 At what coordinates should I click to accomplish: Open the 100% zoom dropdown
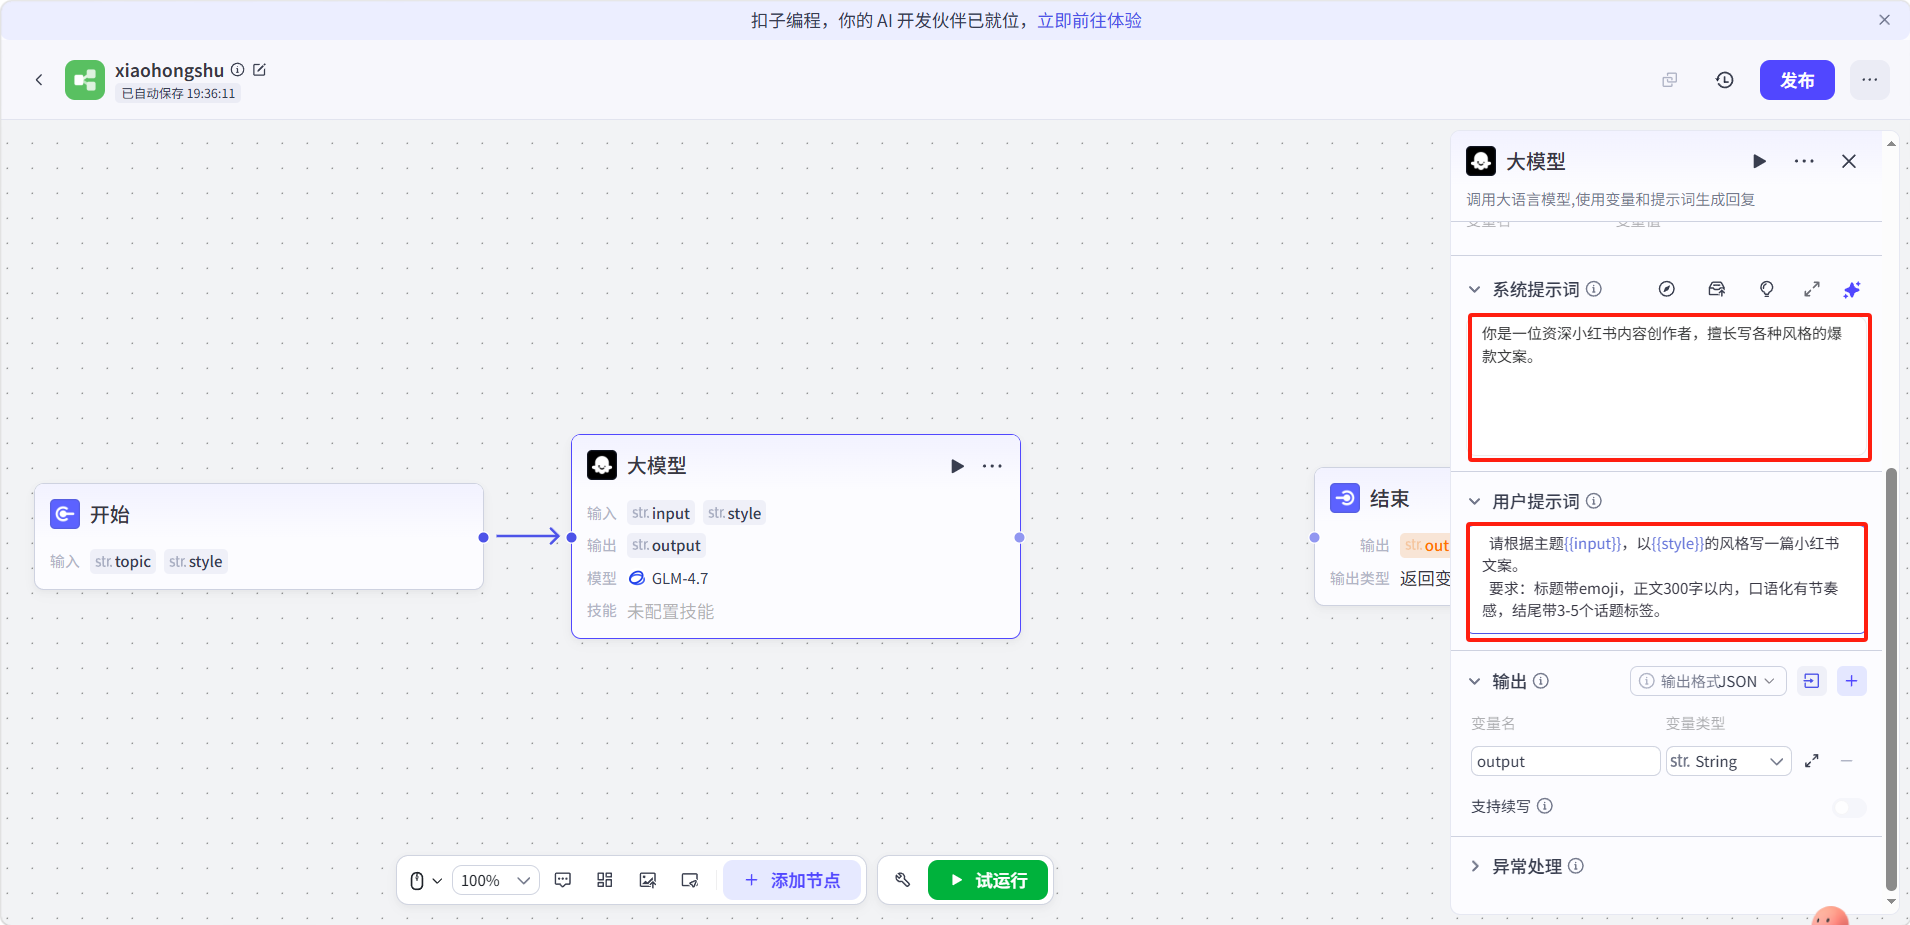(x=496, y=880)
